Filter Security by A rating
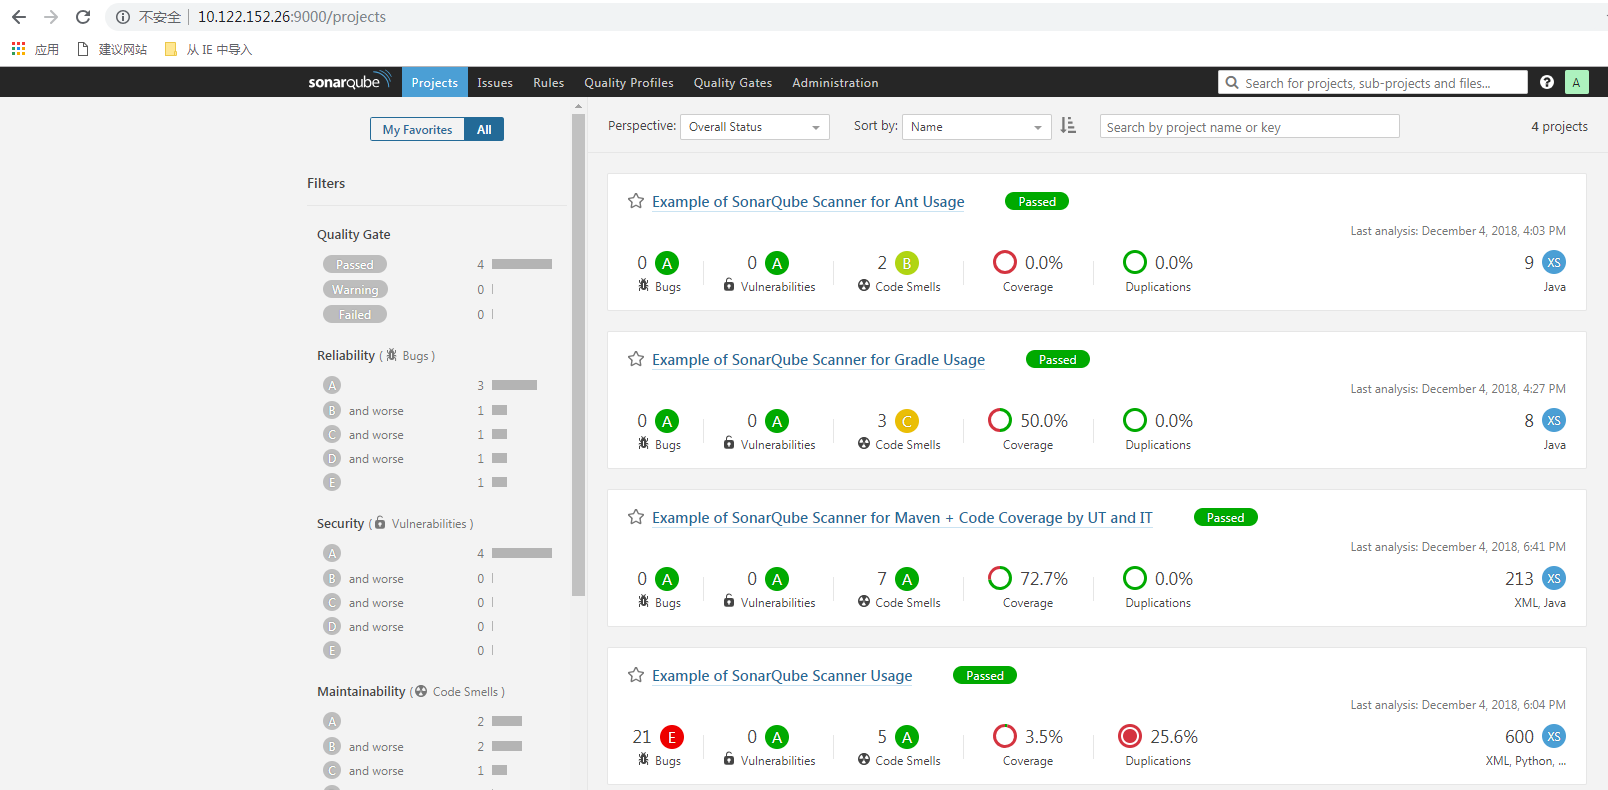This screenshot has height=790, width=1608. pyautogui.click(x=332, y=553)
